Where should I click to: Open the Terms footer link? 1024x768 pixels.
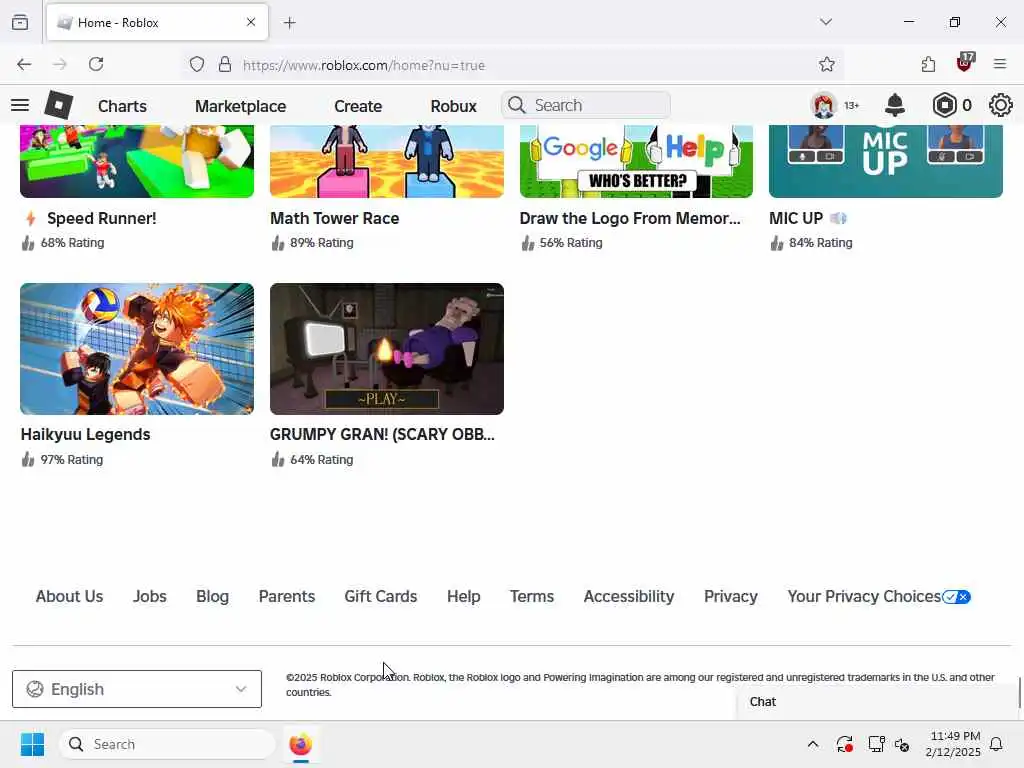tap(532, 596)
